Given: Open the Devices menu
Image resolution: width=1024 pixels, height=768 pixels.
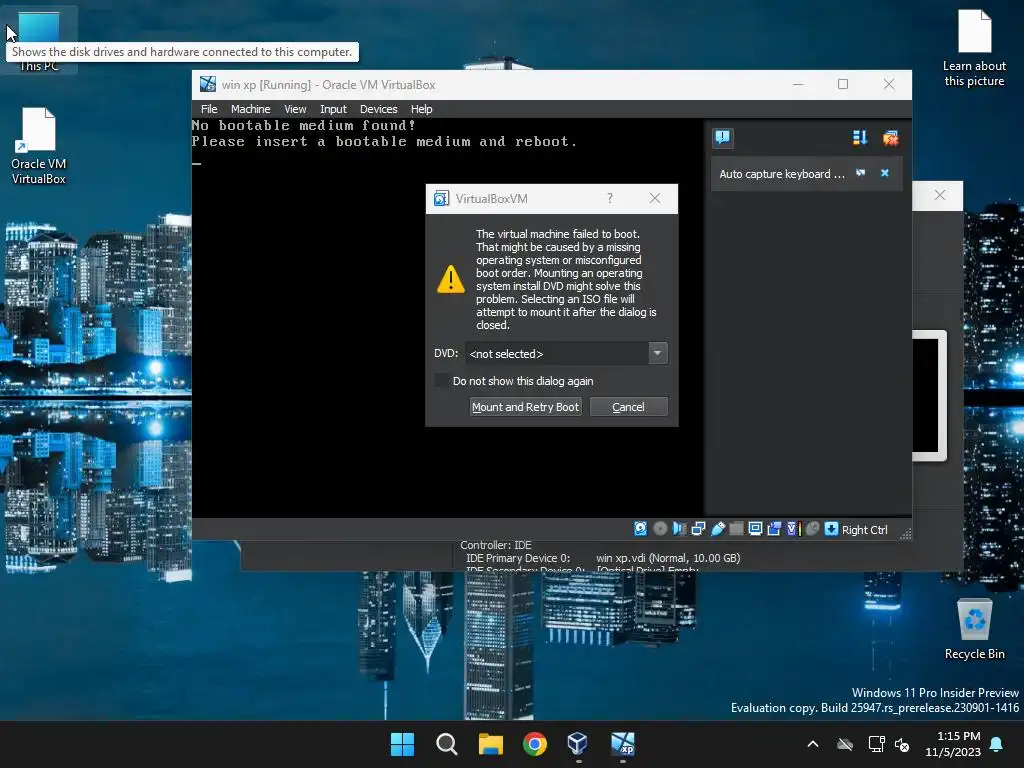Looking at the screenshot, I should 378,109.
